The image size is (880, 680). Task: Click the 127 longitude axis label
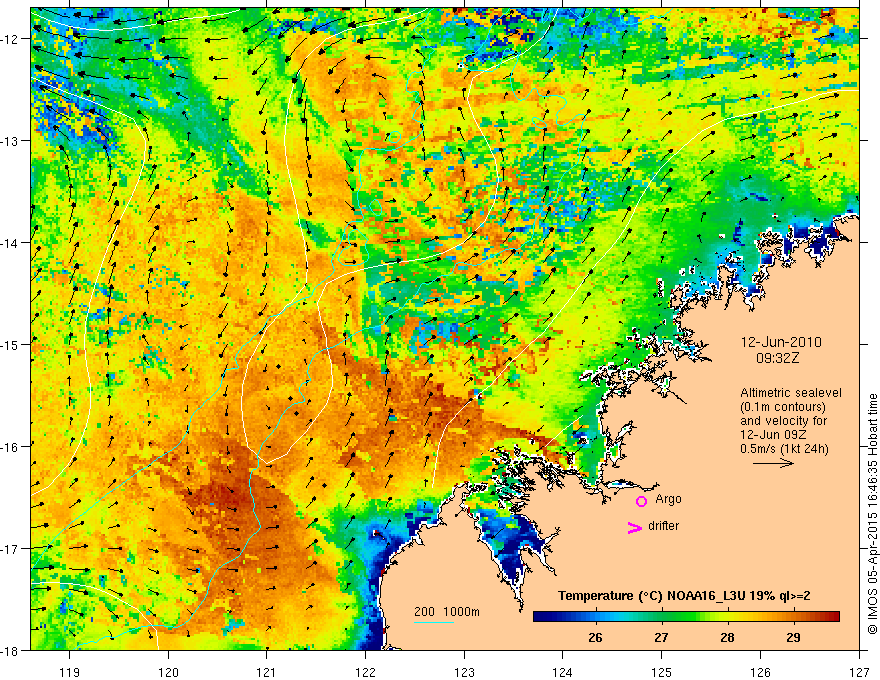[x=859, y=672]
